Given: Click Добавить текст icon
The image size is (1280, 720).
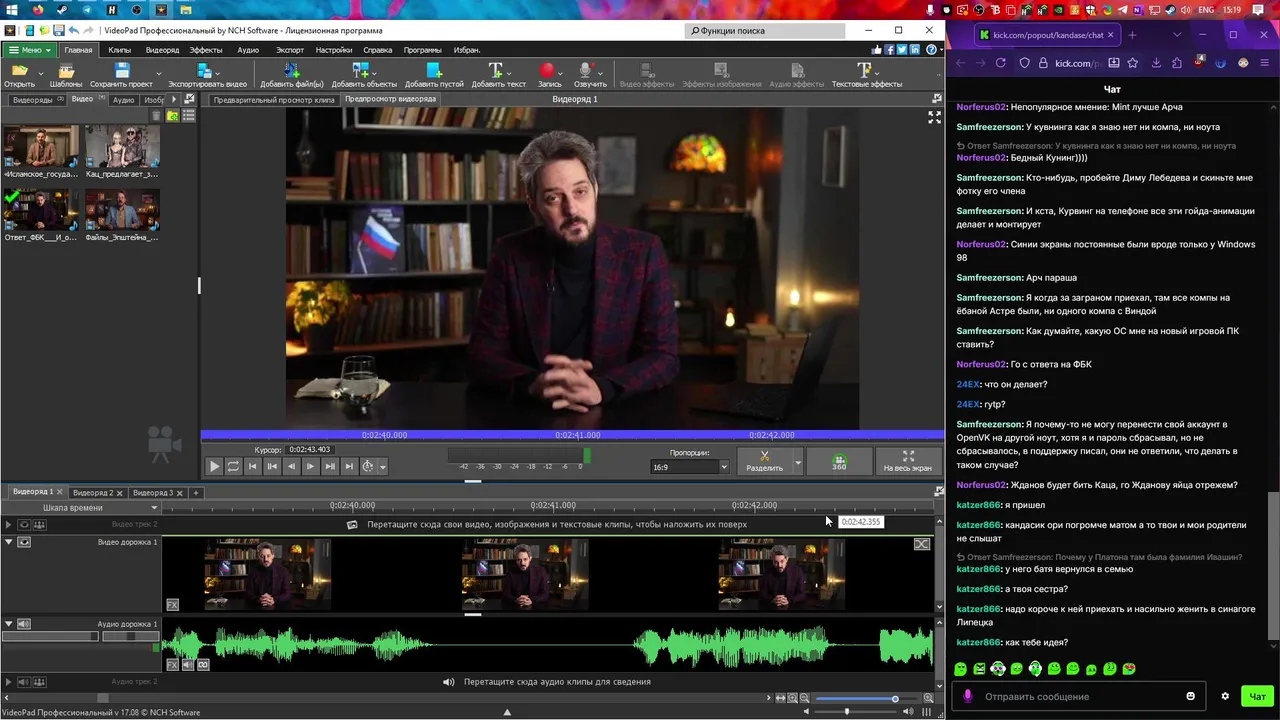Looking at the screenshot, I should tap(495, 71).
